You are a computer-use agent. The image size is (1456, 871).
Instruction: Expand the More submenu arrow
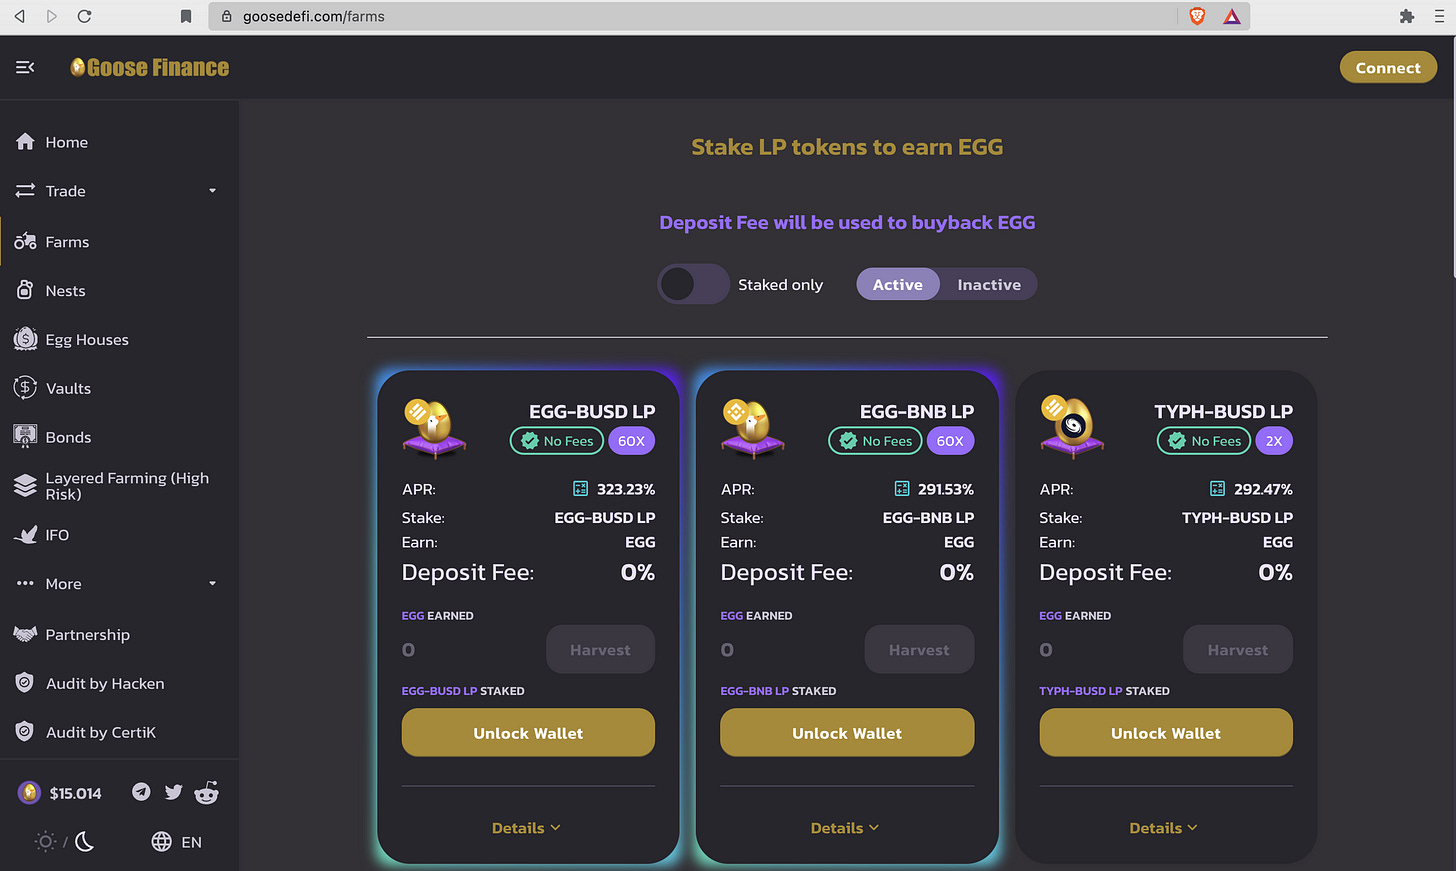click(212, 584)
